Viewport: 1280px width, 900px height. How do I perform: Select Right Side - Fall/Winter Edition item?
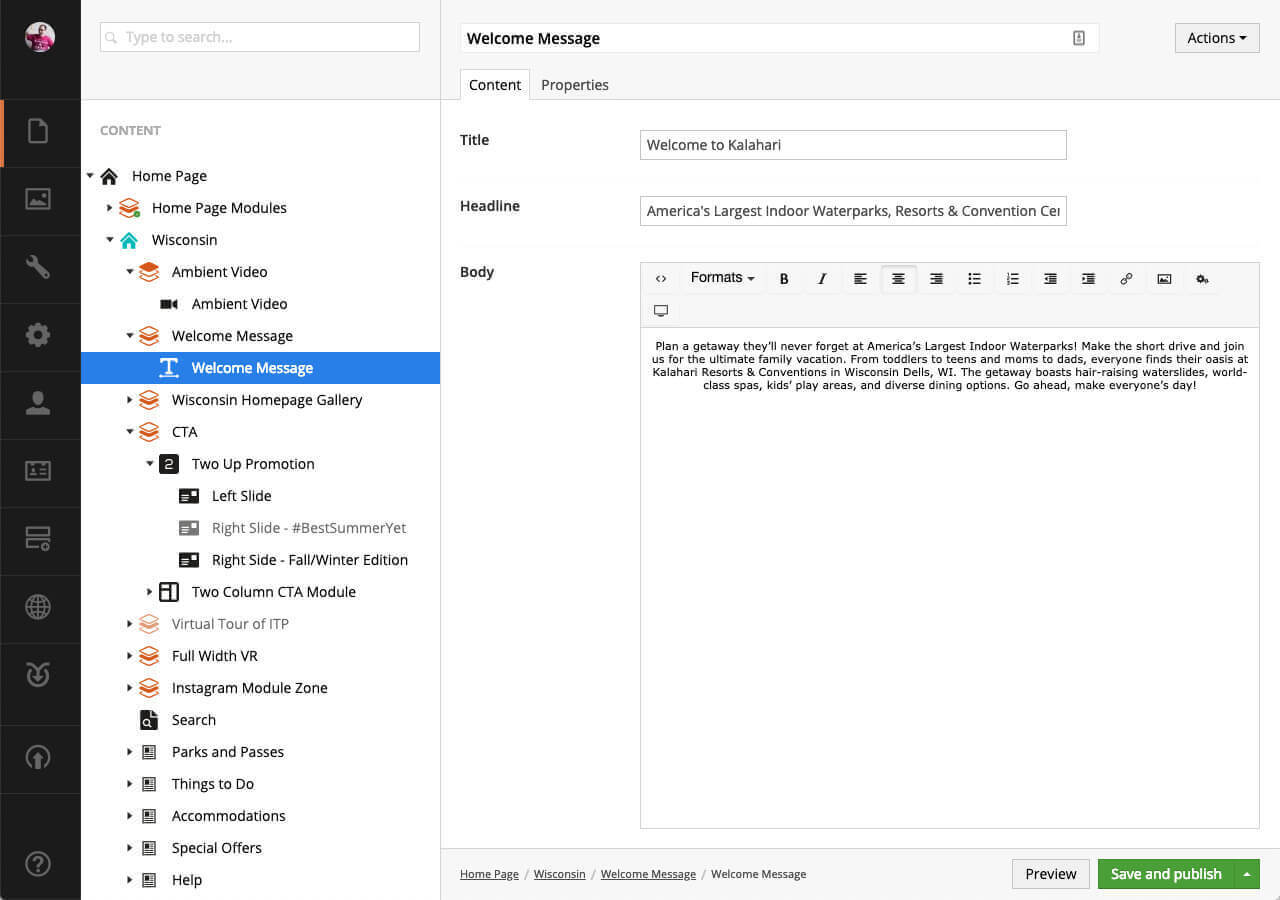point(310,560)
